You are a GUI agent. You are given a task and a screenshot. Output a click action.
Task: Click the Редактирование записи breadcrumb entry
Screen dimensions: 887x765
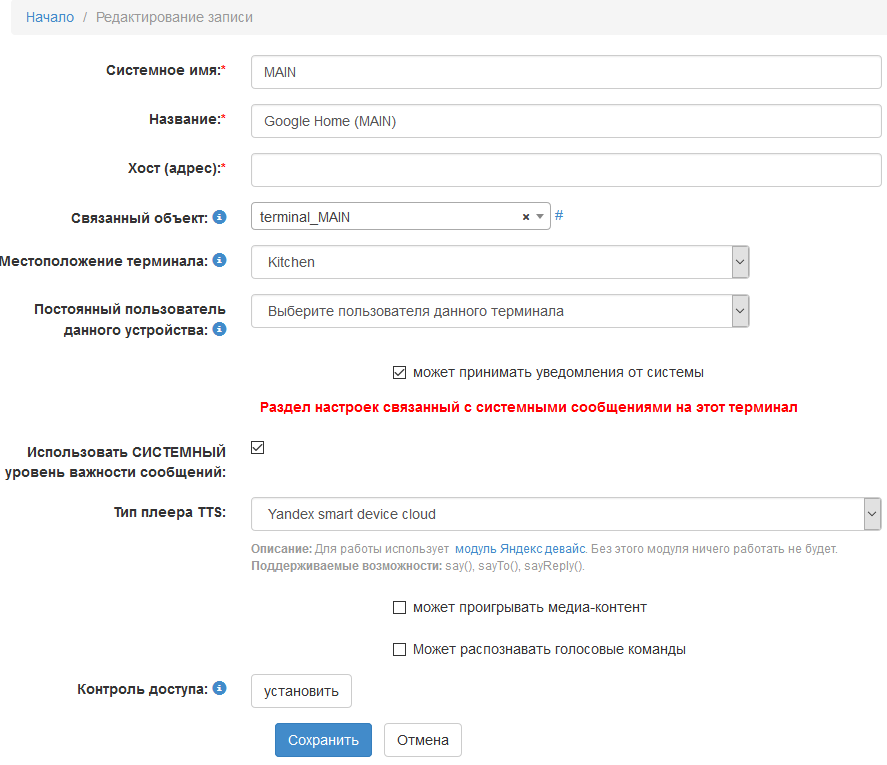(174, 17)
